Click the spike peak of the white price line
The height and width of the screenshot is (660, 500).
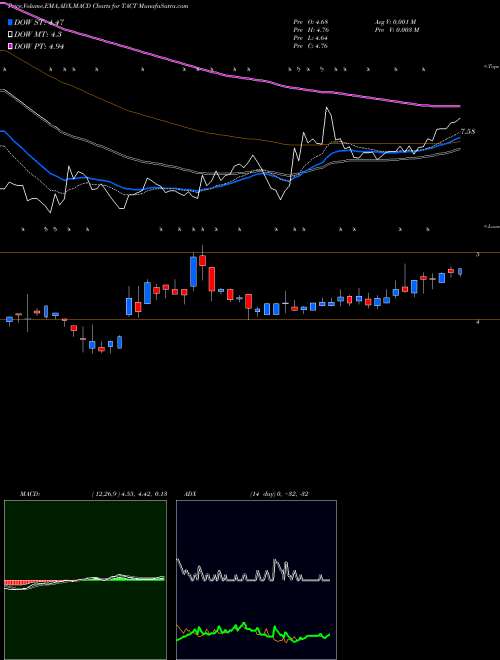coord(327,108)
